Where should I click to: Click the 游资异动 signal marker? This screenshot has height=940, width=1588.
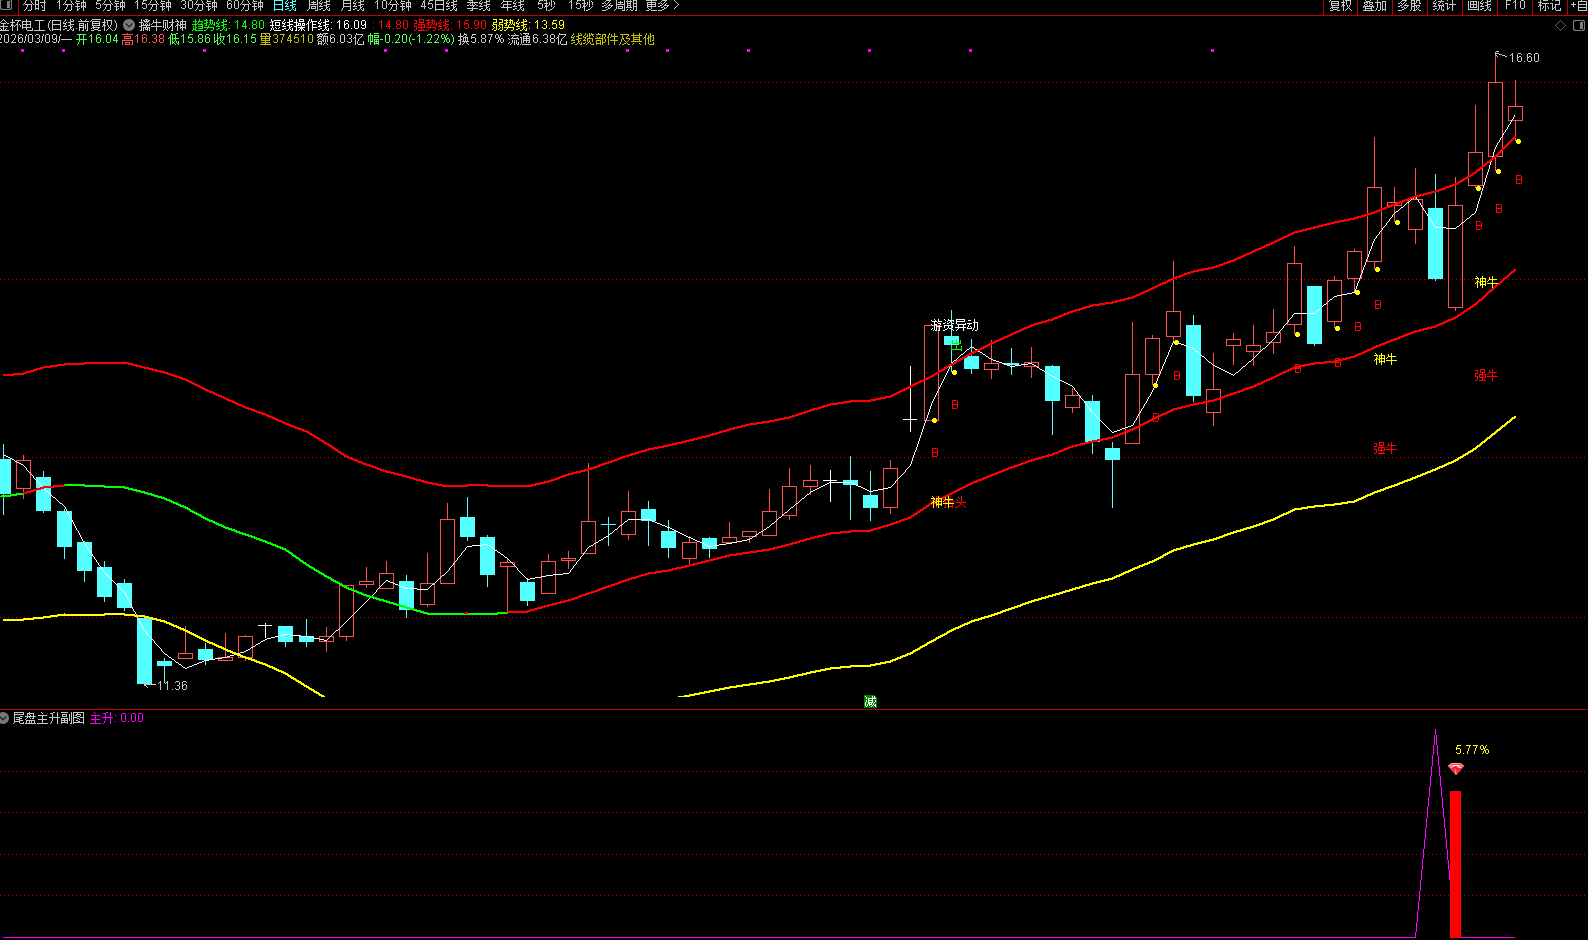pyautogui.click(x=954, y=326)
